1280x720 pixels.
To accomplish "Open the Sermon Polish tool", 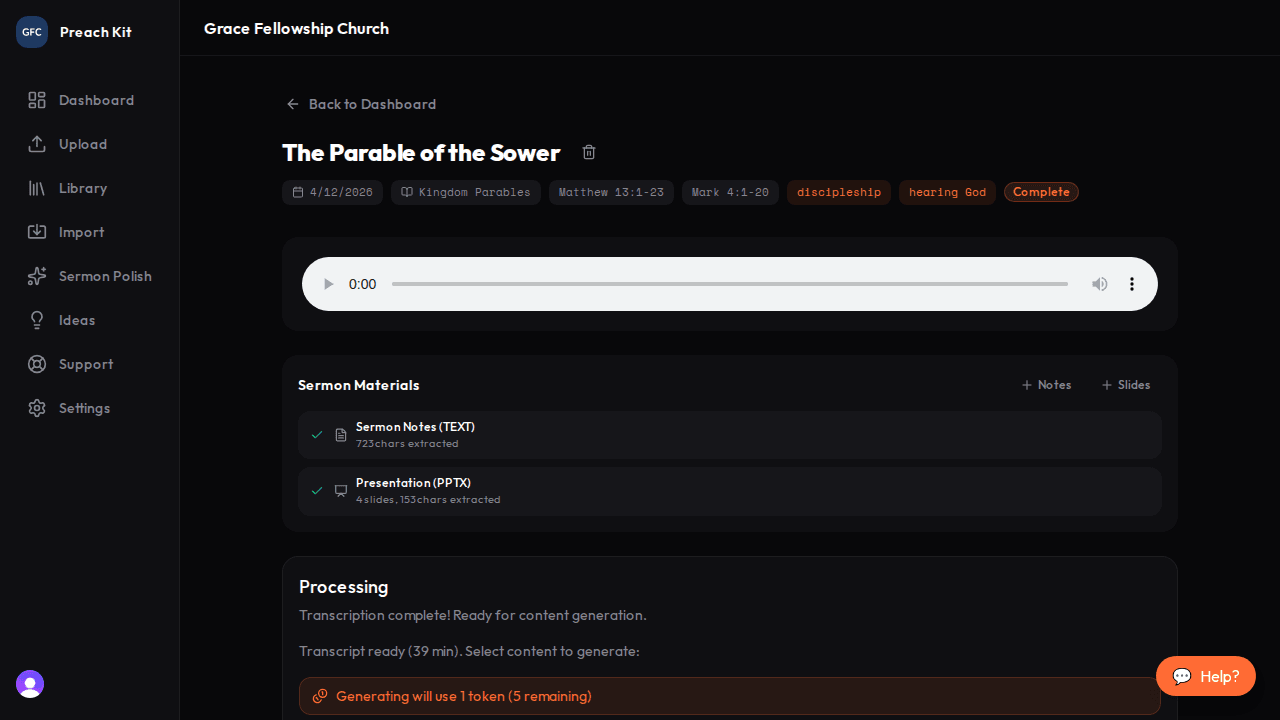I will point(37,276).
